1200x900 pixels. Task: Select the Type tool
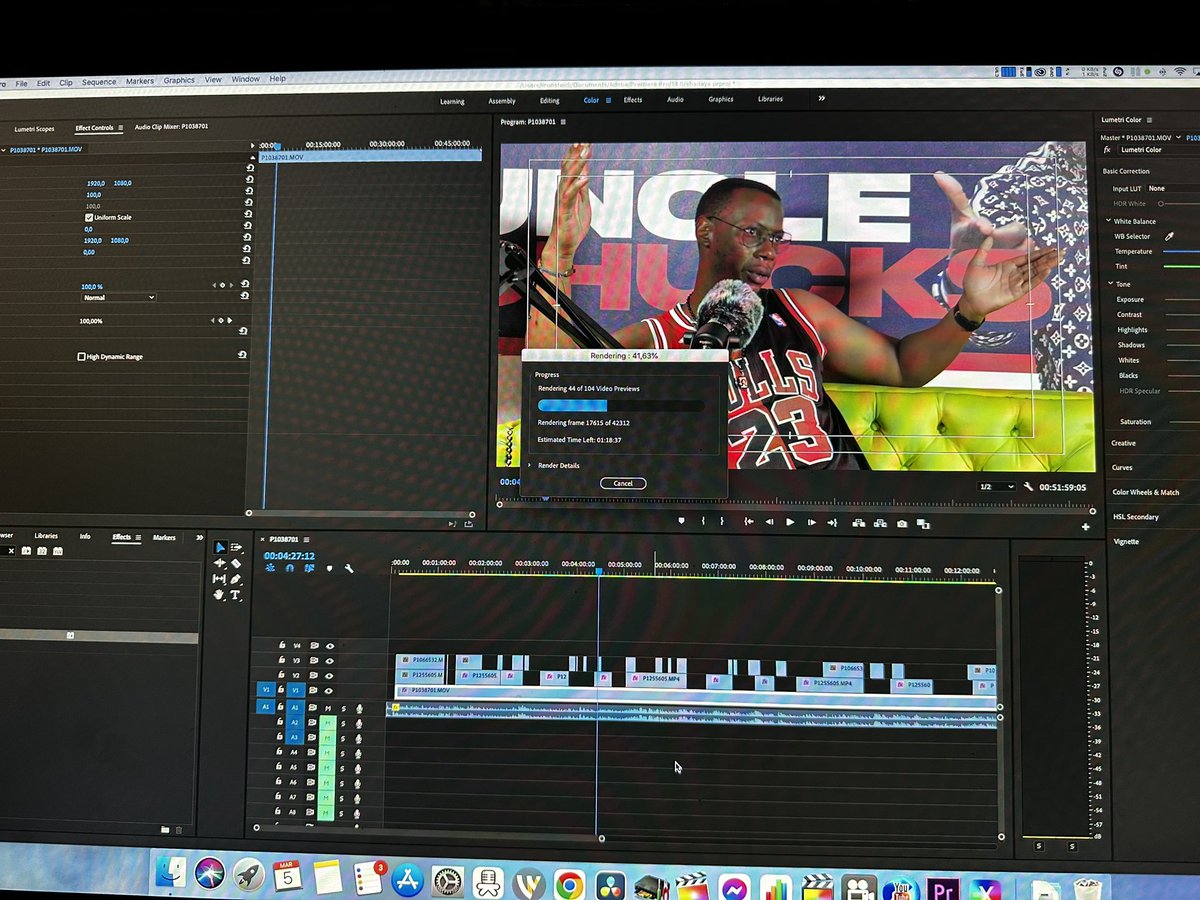(x=236, y=595)
